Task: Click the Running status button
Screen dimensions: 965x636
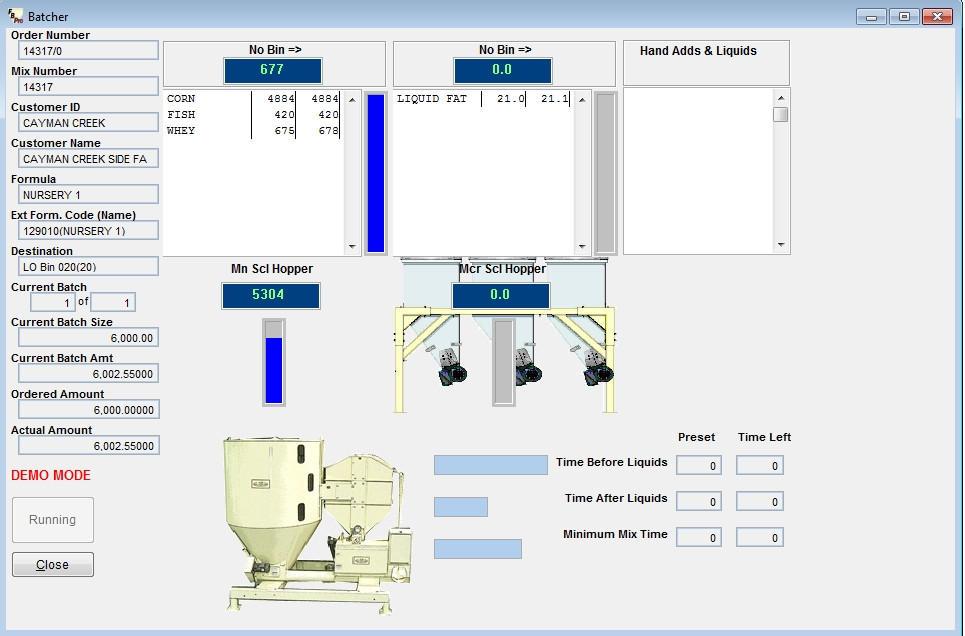Action: (52, 519)
